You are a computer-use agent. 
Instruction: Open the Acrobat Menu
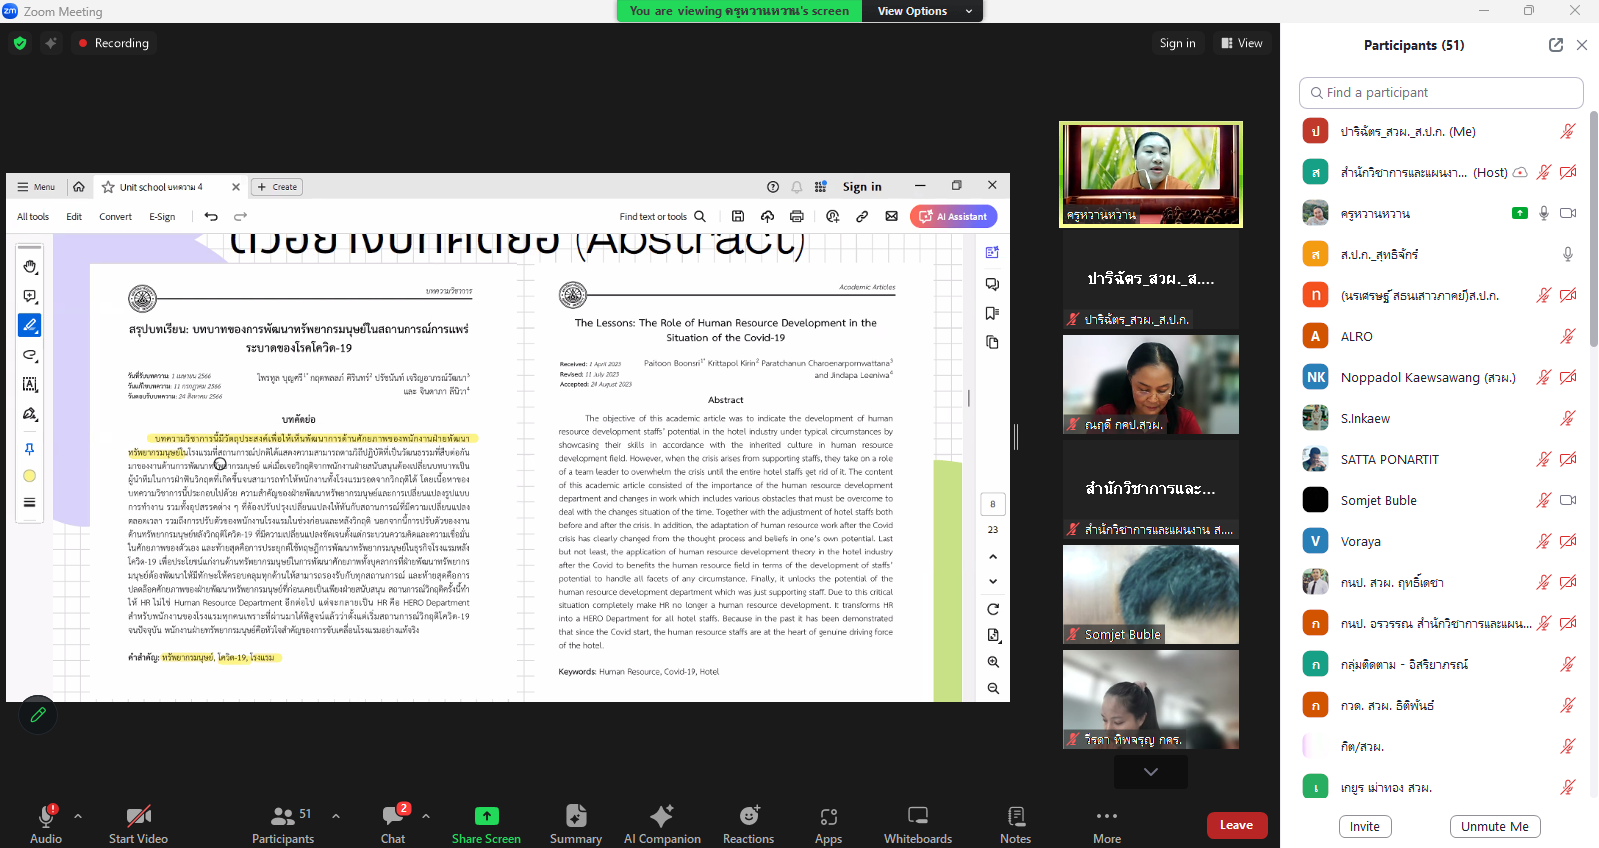pos(36,187)
